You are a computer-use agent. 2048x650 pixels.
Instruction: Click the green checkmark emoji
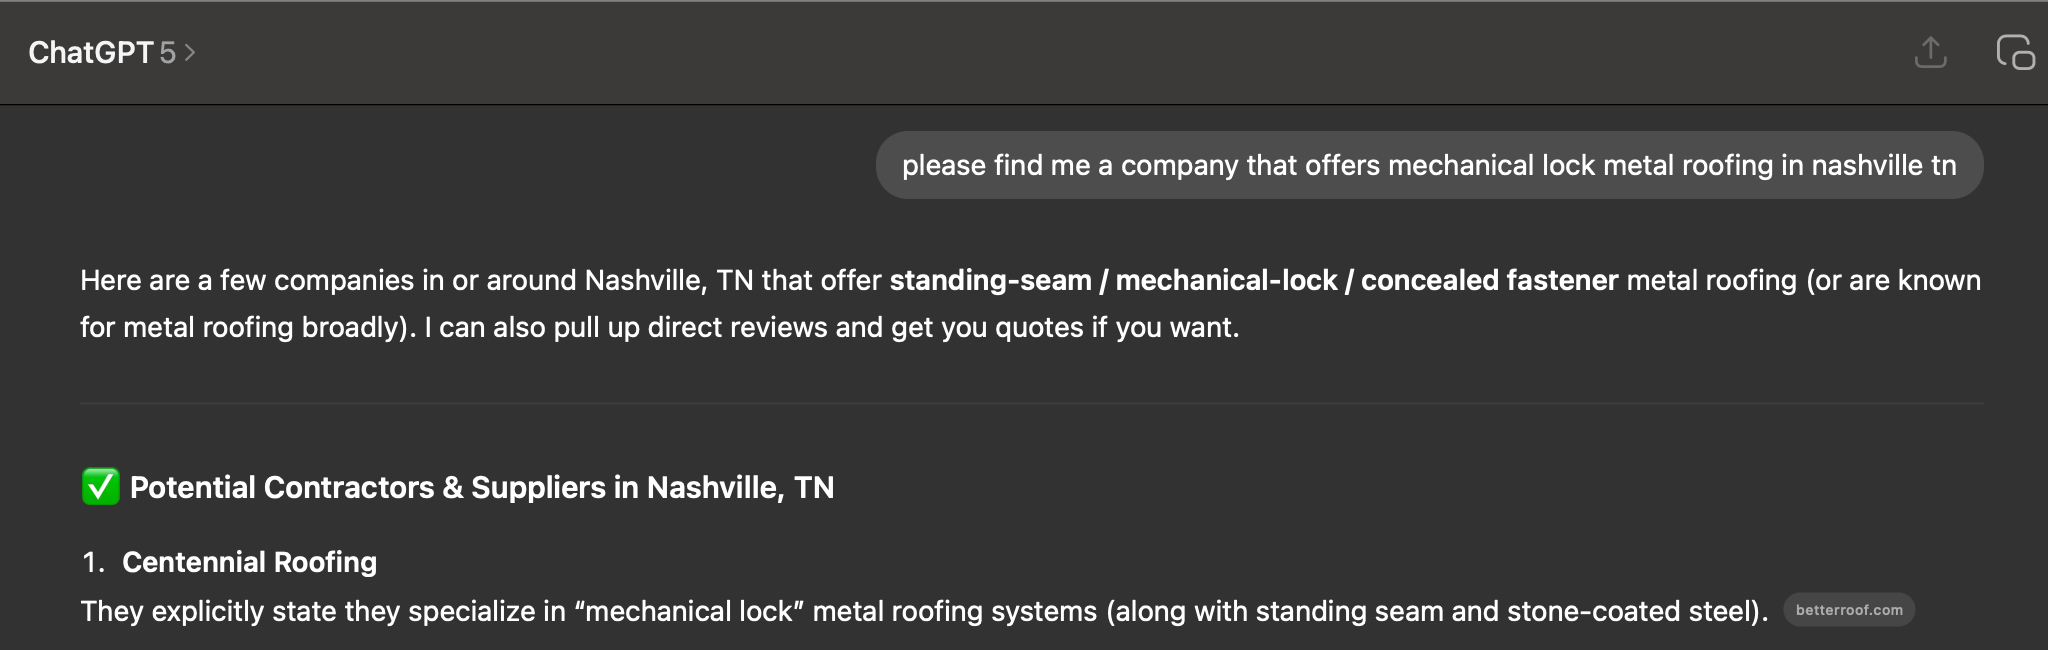coord(100,487)
